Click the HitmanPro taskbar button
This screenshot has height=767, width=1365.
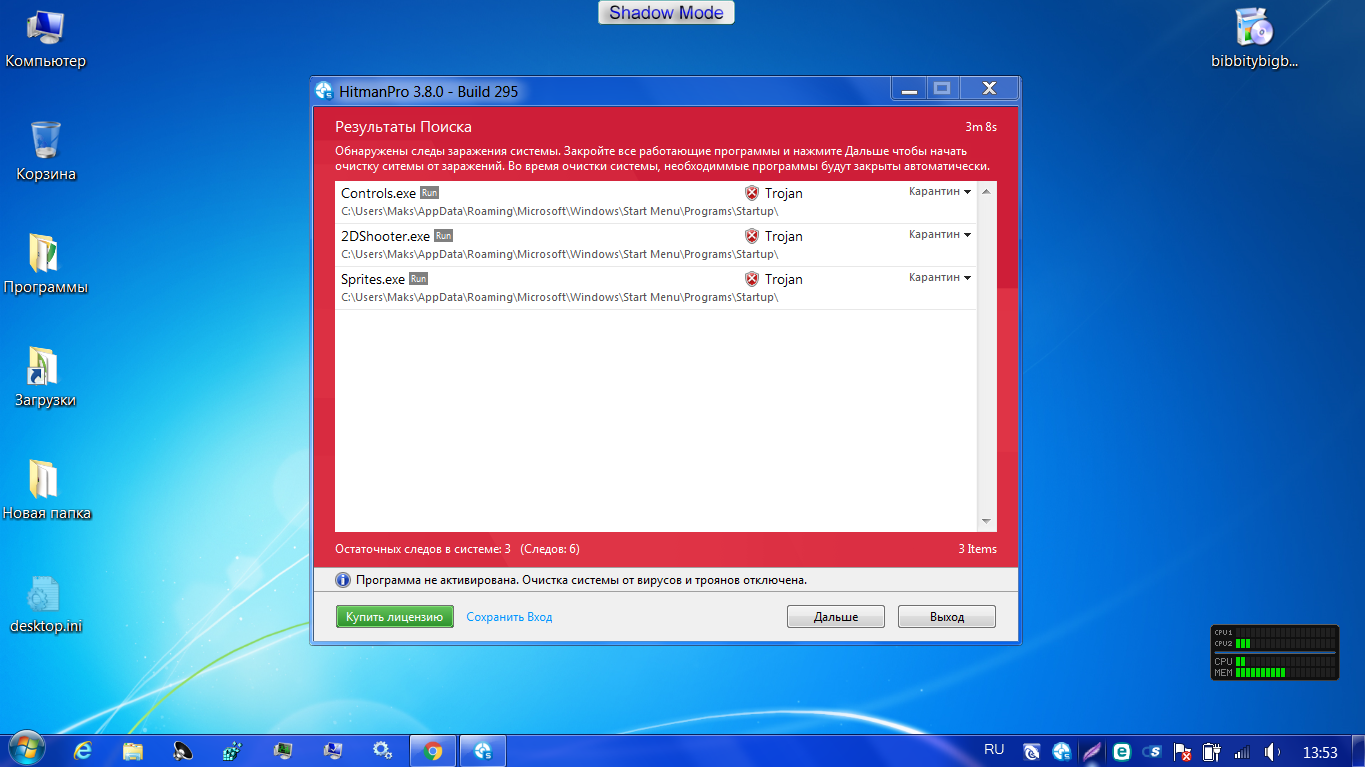[483, 750]
